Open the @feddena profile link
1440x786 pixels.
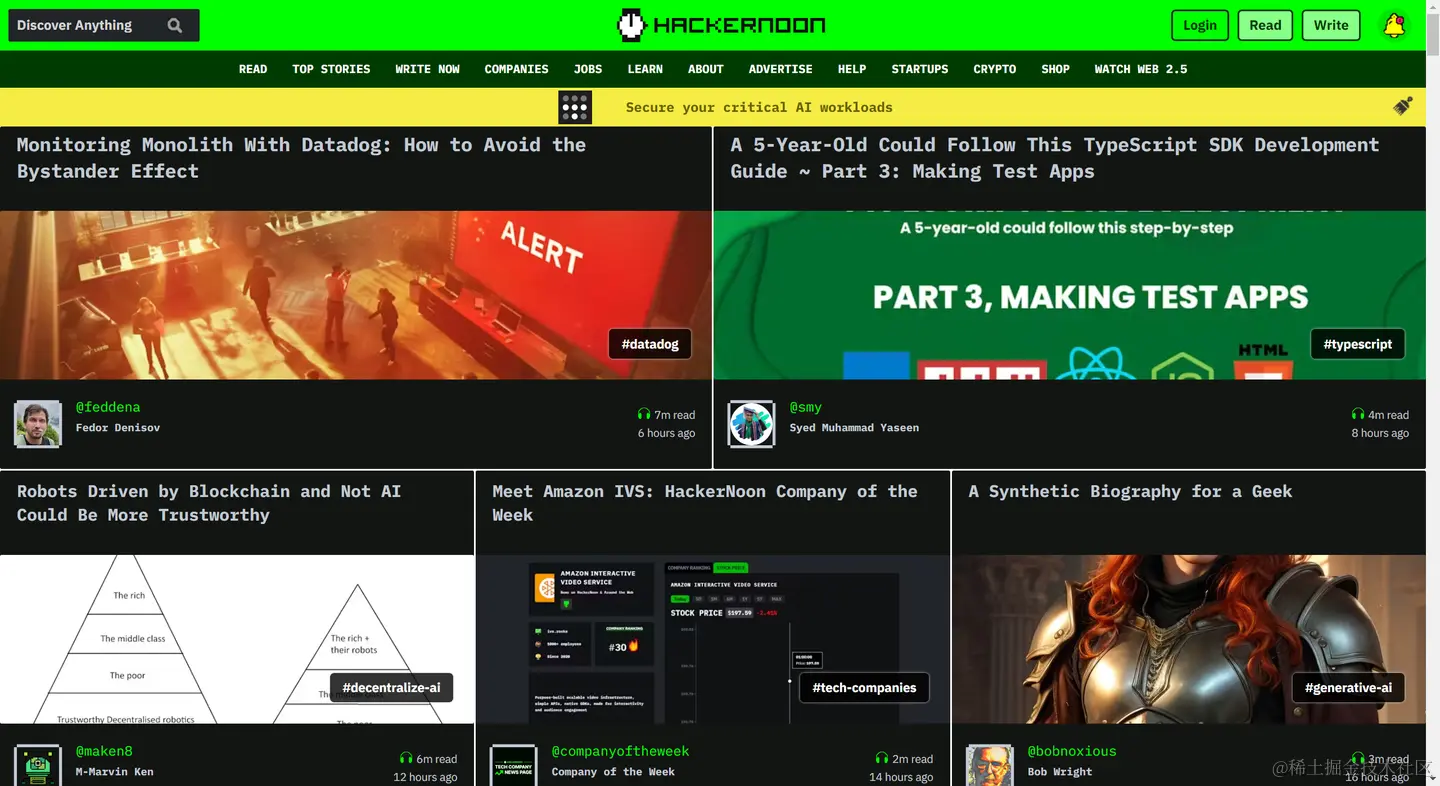coord(108,407)
